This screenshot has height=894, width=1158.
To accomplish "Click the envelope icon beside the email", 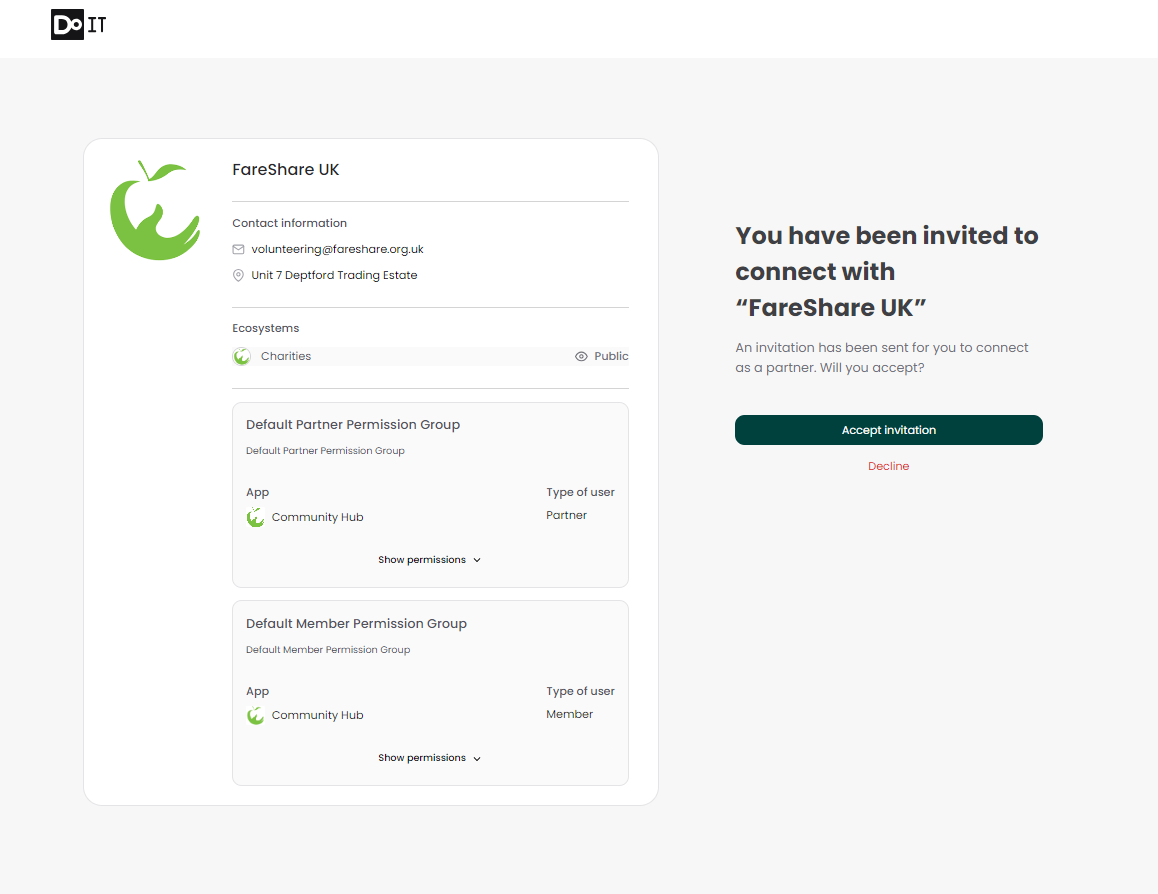I will [x=238, y=250].
